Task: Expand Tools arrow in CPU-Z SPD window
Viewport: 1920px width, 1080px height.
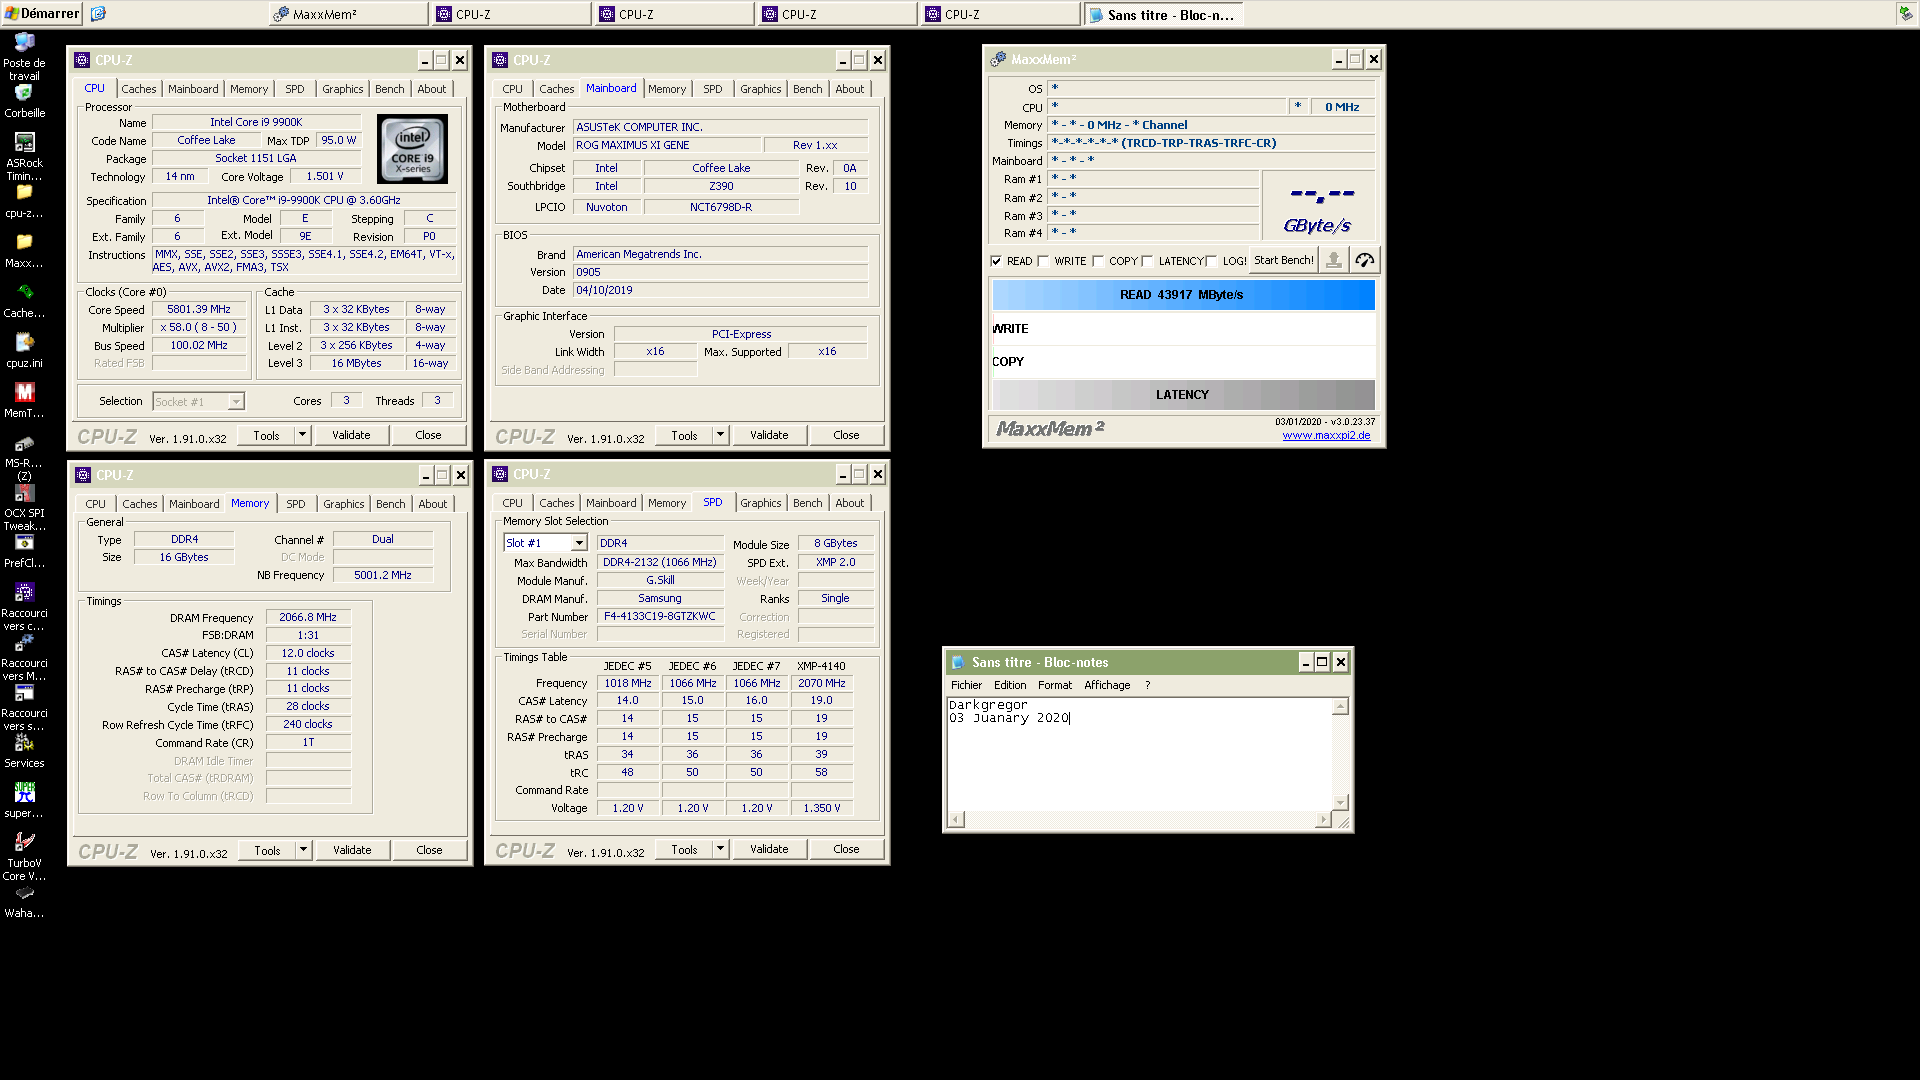Action: 721,849
